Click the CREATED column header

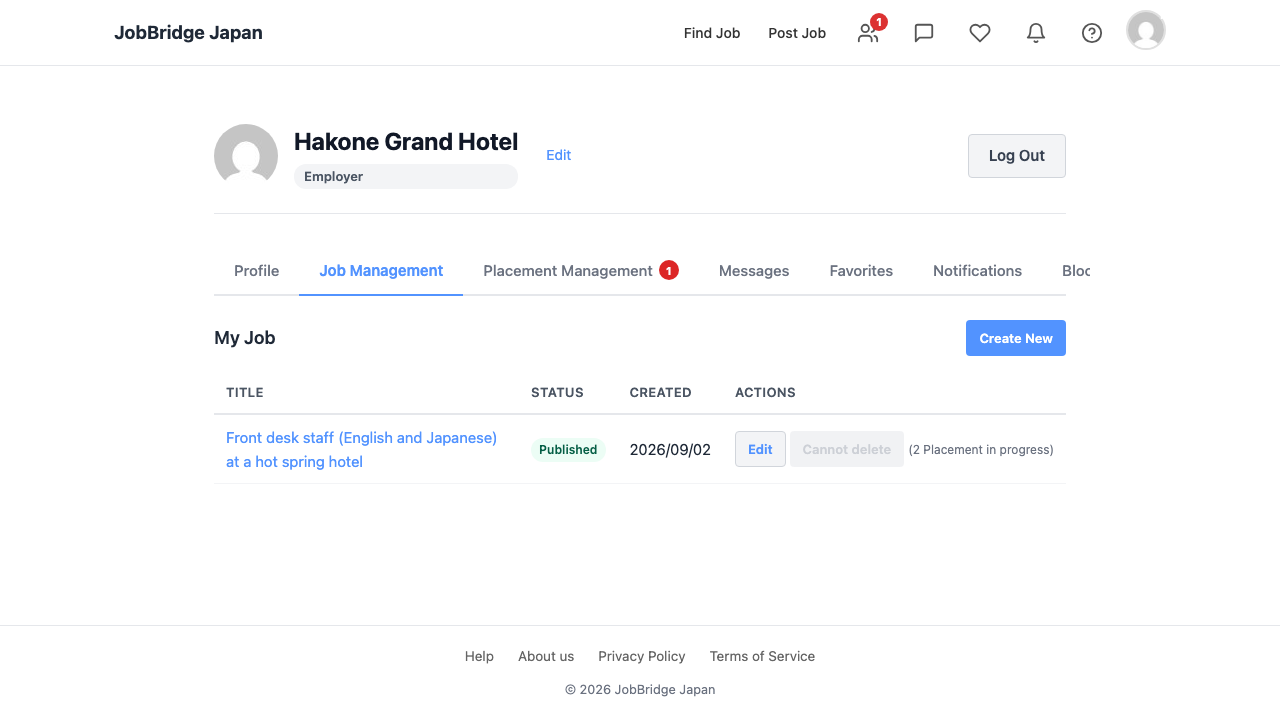coord(660,393)
